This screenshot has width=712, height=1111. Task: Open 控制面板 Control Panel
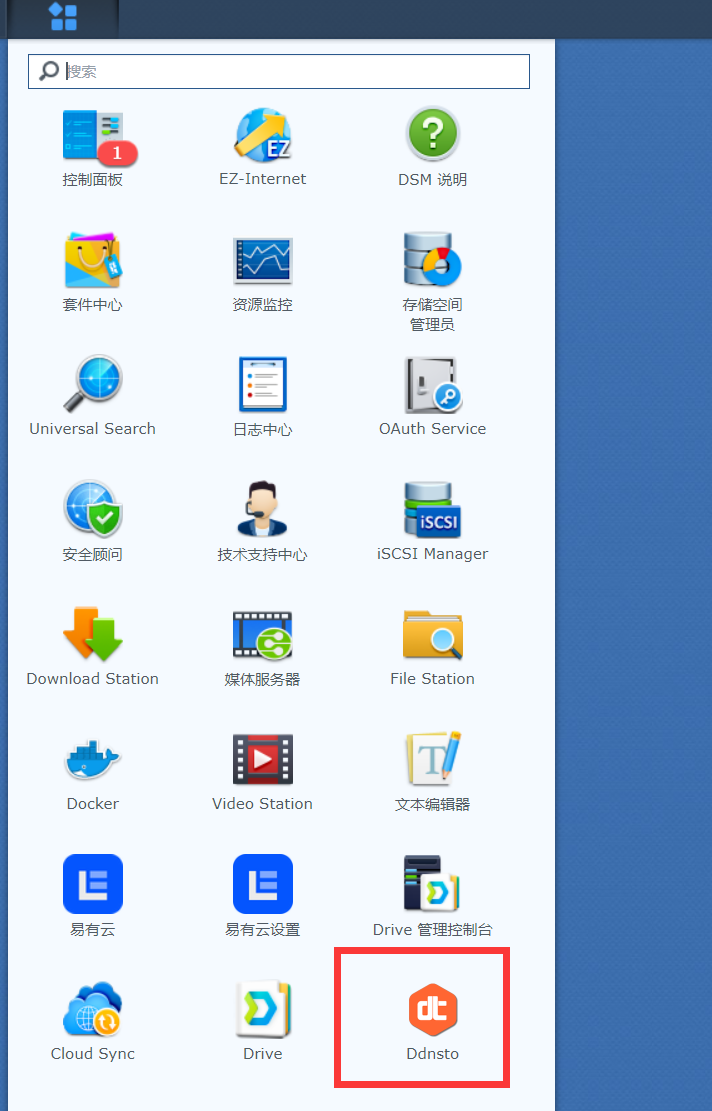click(x=93, y=148)
